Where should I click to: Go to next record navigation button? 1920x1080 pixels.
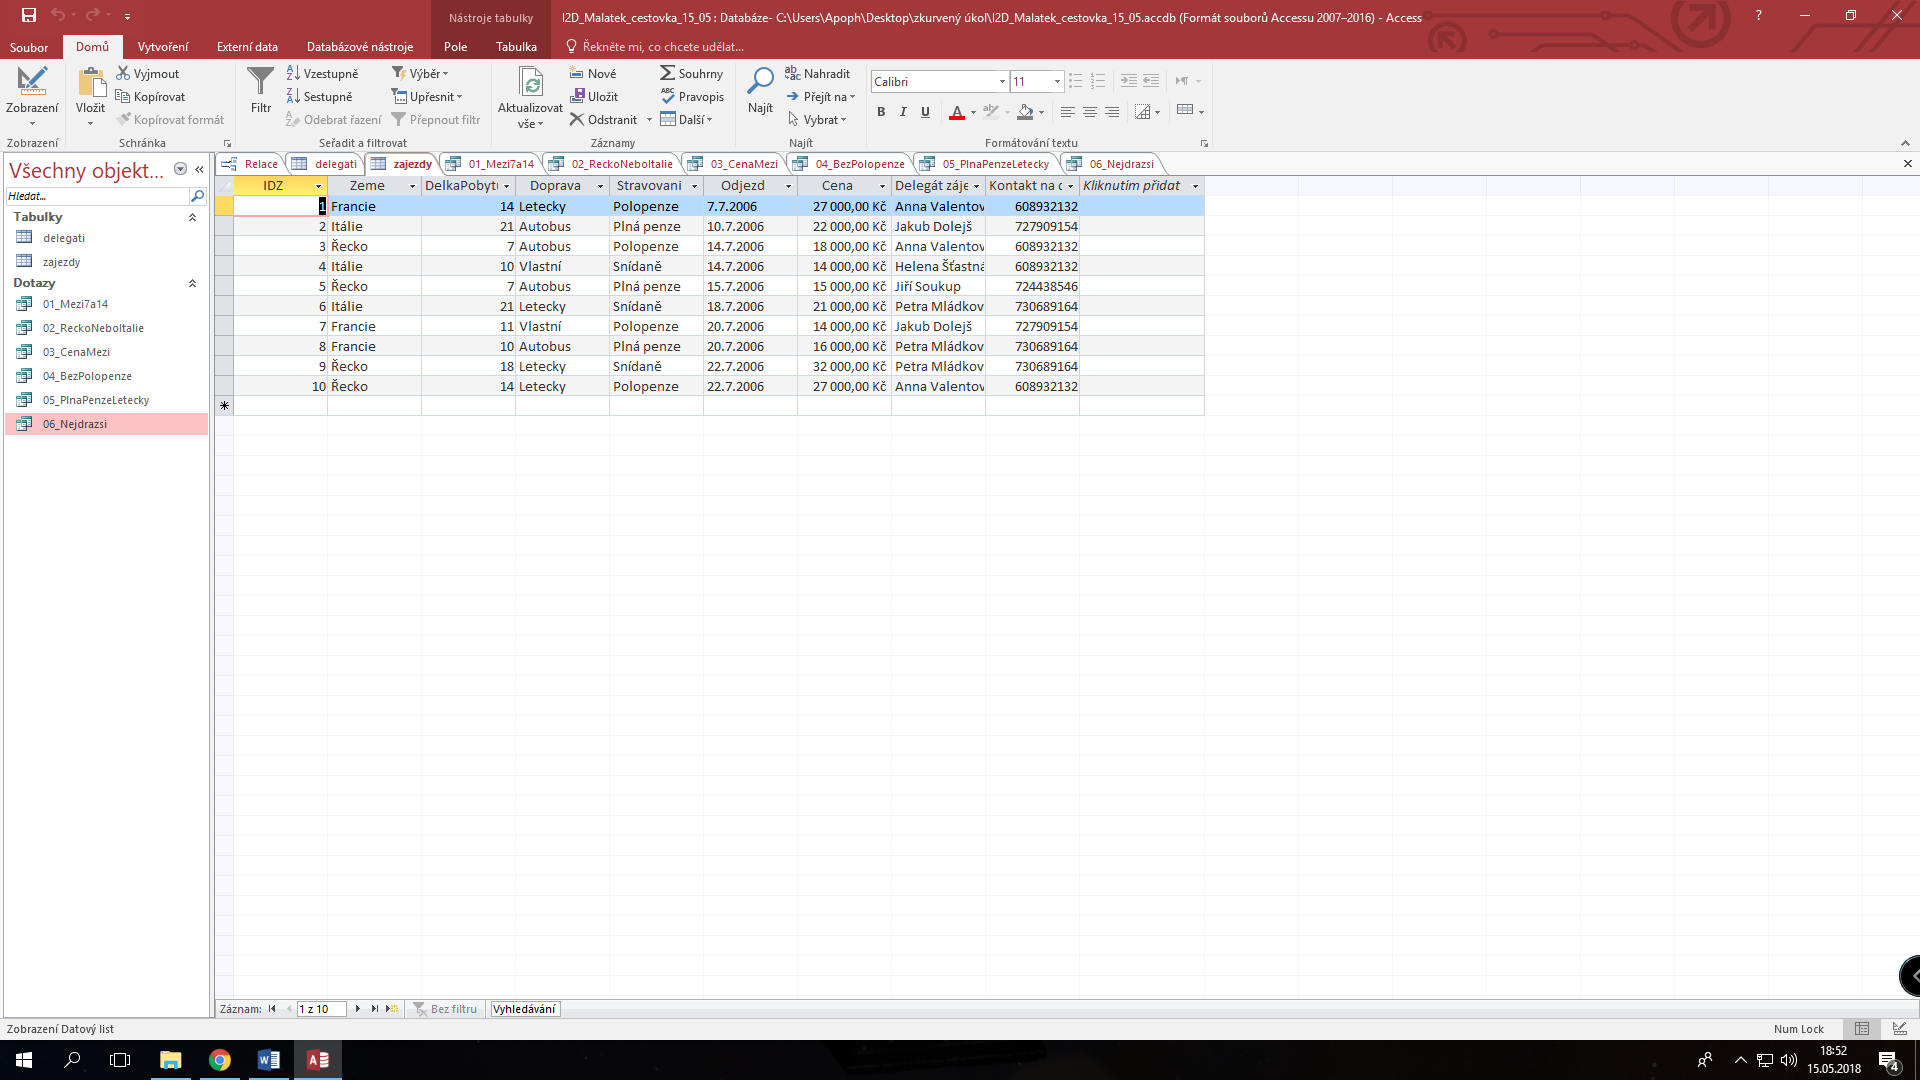click(x=358, y=1009)
